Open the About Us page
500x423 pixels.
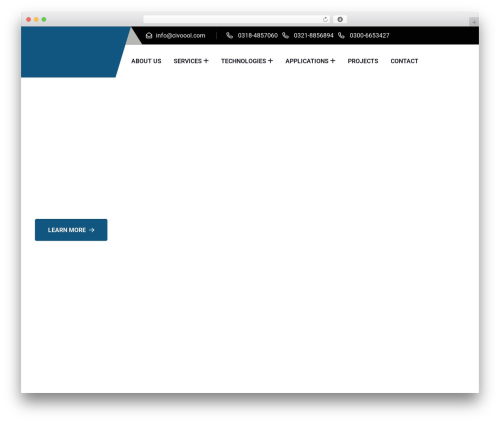pyautogui.click(x=146, y=61)
